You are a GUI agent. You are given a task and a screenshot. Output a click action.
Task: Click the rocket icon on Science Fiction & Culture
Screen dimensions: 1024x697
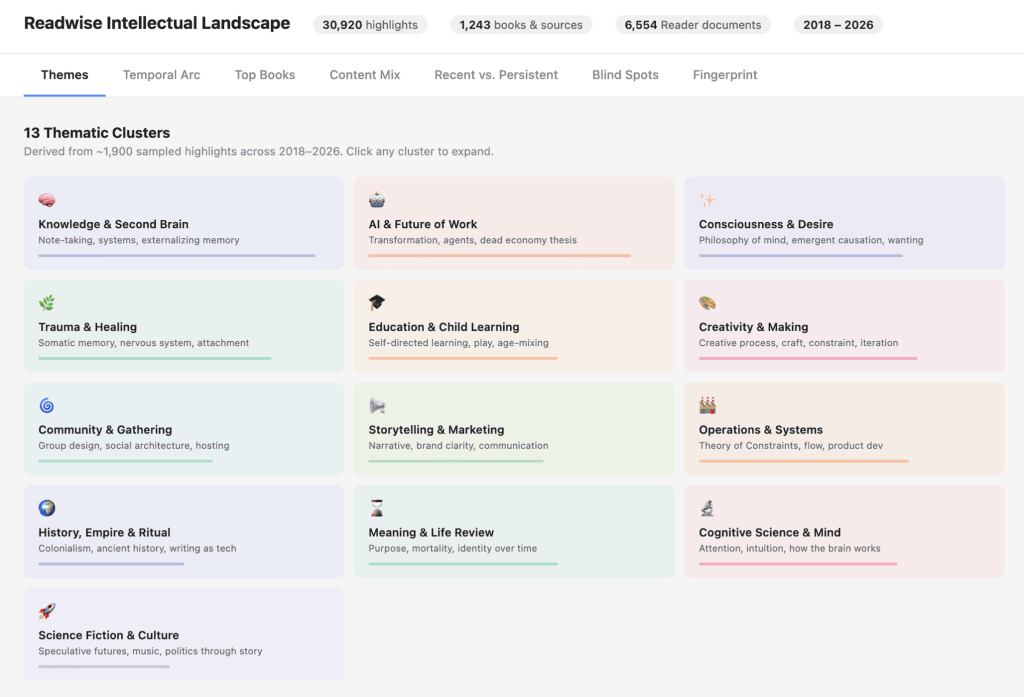pyautogui.click(x=46, y=611)
